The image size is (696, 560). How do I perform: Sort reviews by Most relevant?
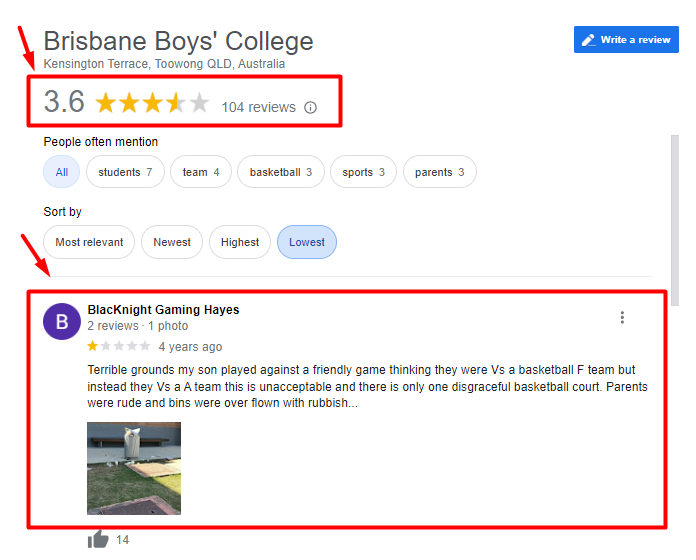(x=89, y=242)
